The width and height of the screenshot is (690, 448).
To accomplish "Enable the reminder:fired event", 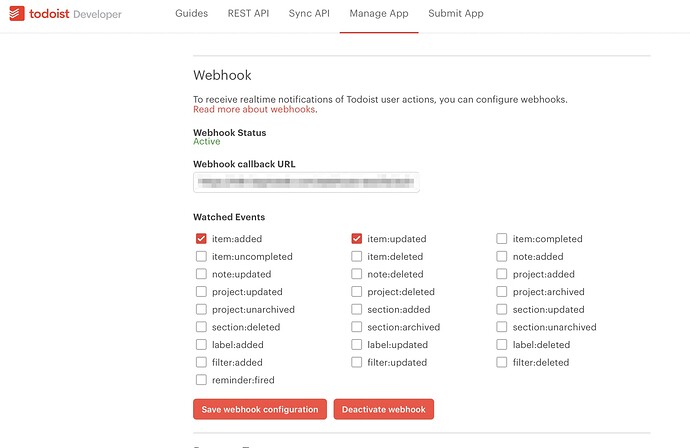I will [201, 380].
